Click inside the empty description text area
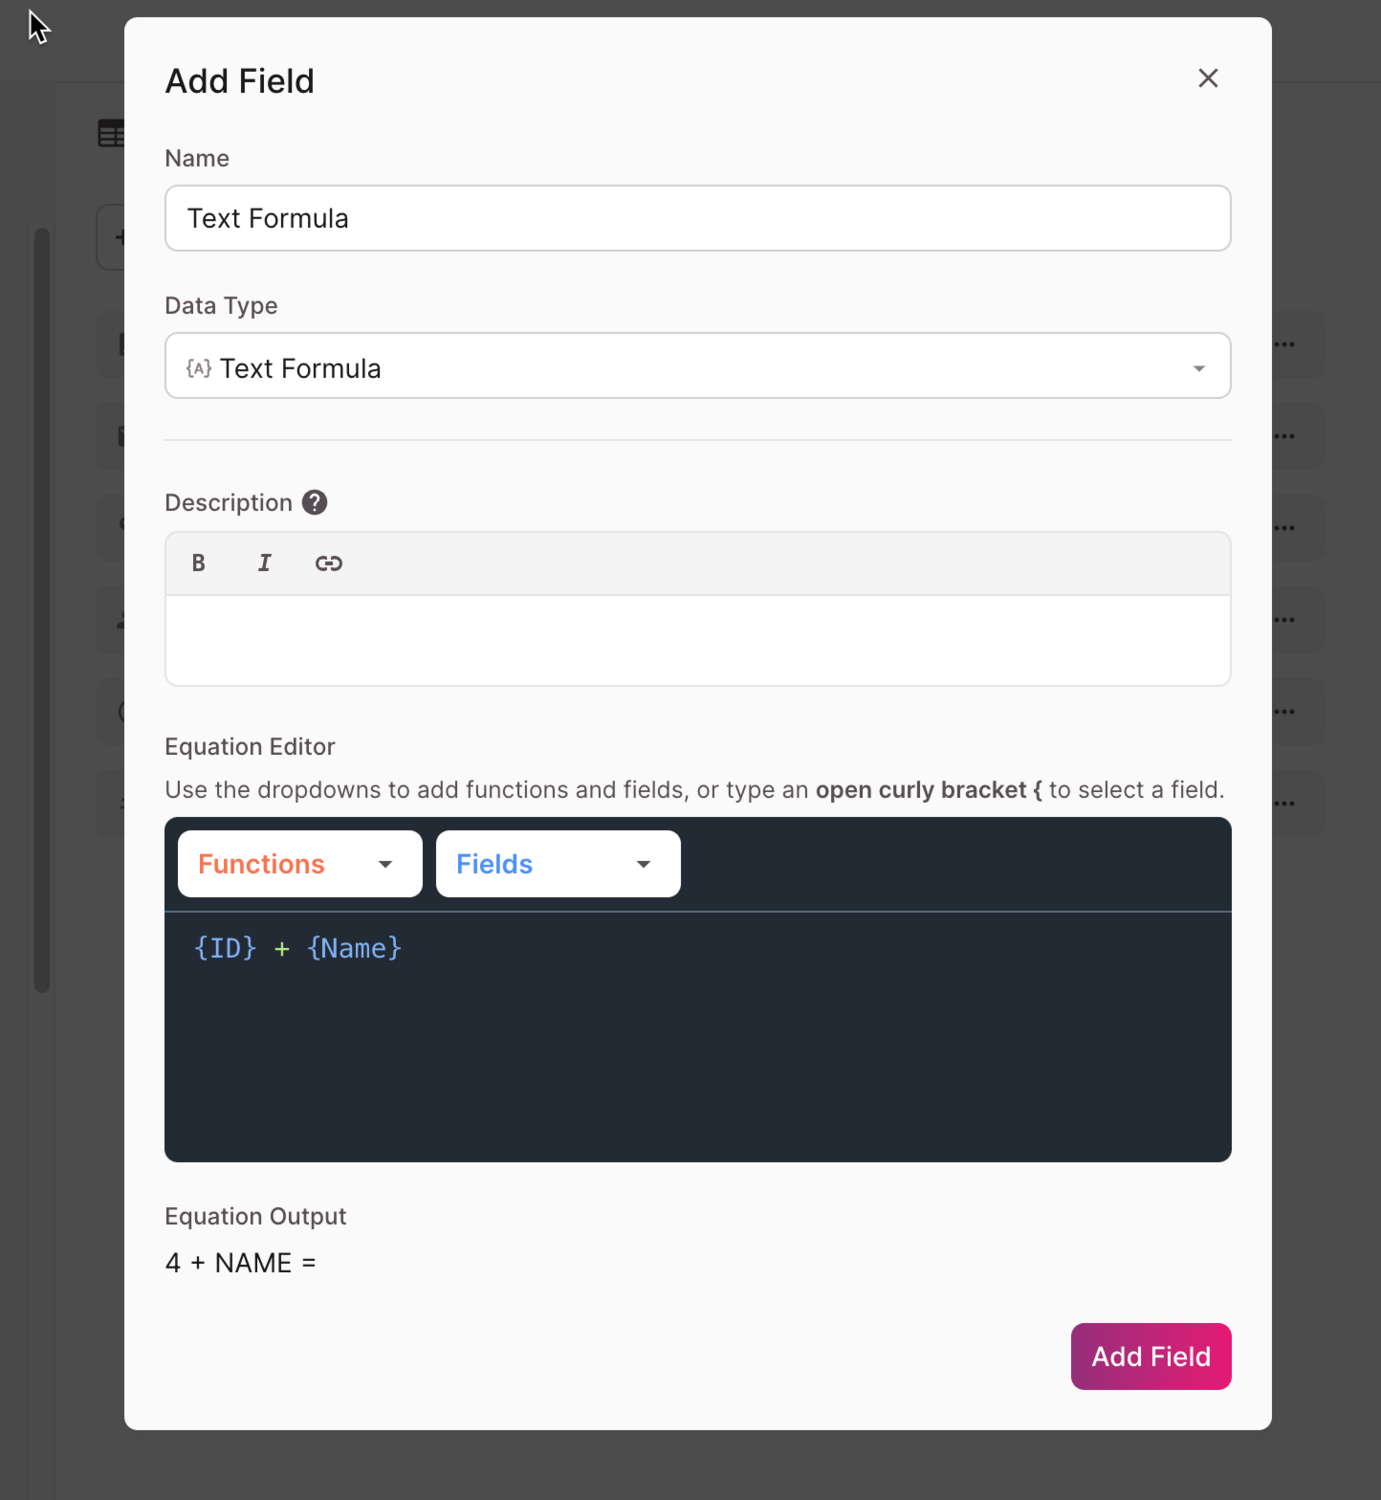1381x1500 pixels. tap(697, 638)
